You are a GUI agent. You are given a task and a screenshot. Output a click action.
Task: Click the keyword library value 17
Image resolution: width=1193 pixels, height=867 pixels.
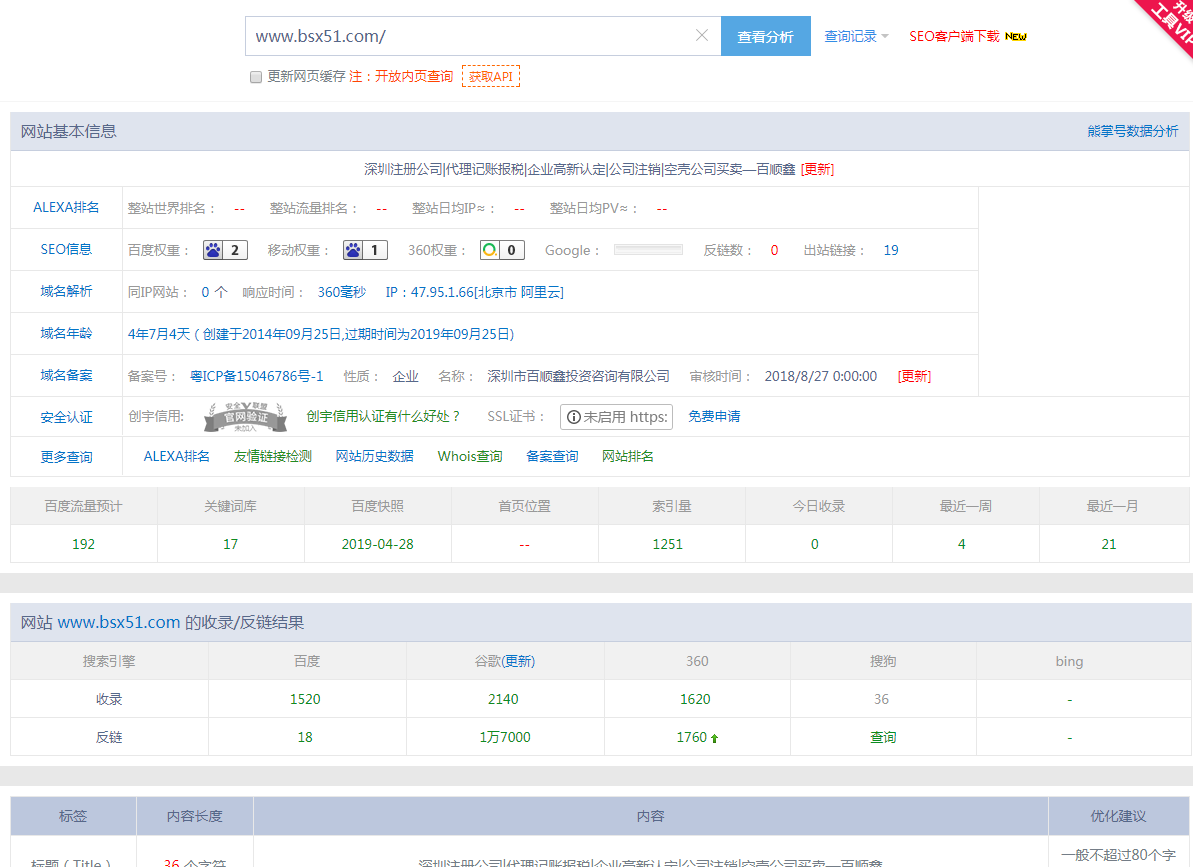pyautogui.click(x=231, y=545)
